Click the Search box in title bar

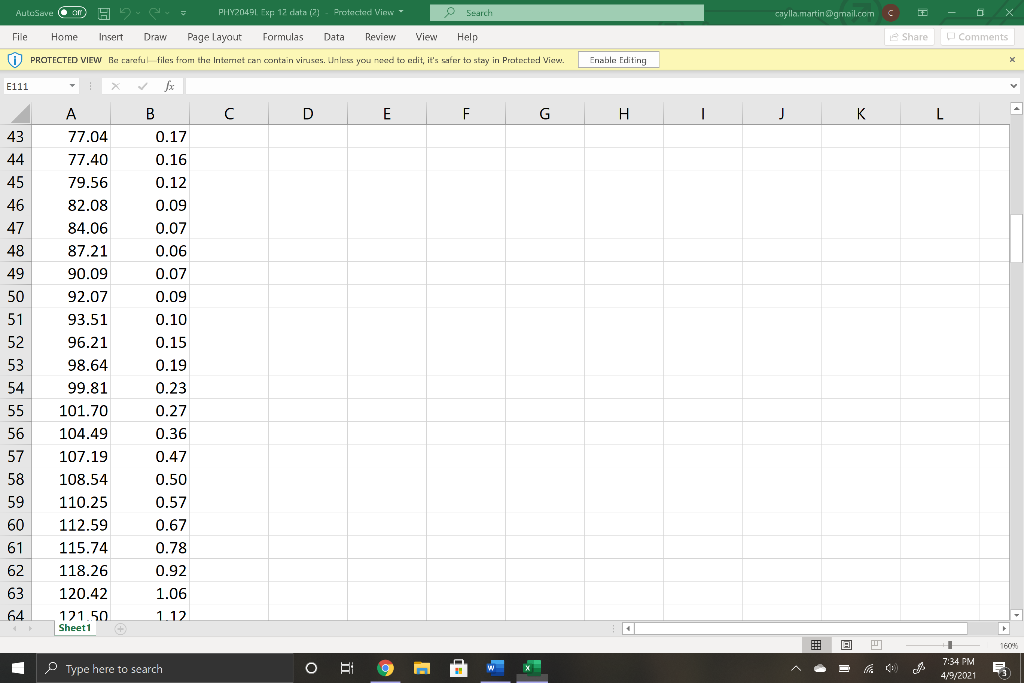coord(567,12)
